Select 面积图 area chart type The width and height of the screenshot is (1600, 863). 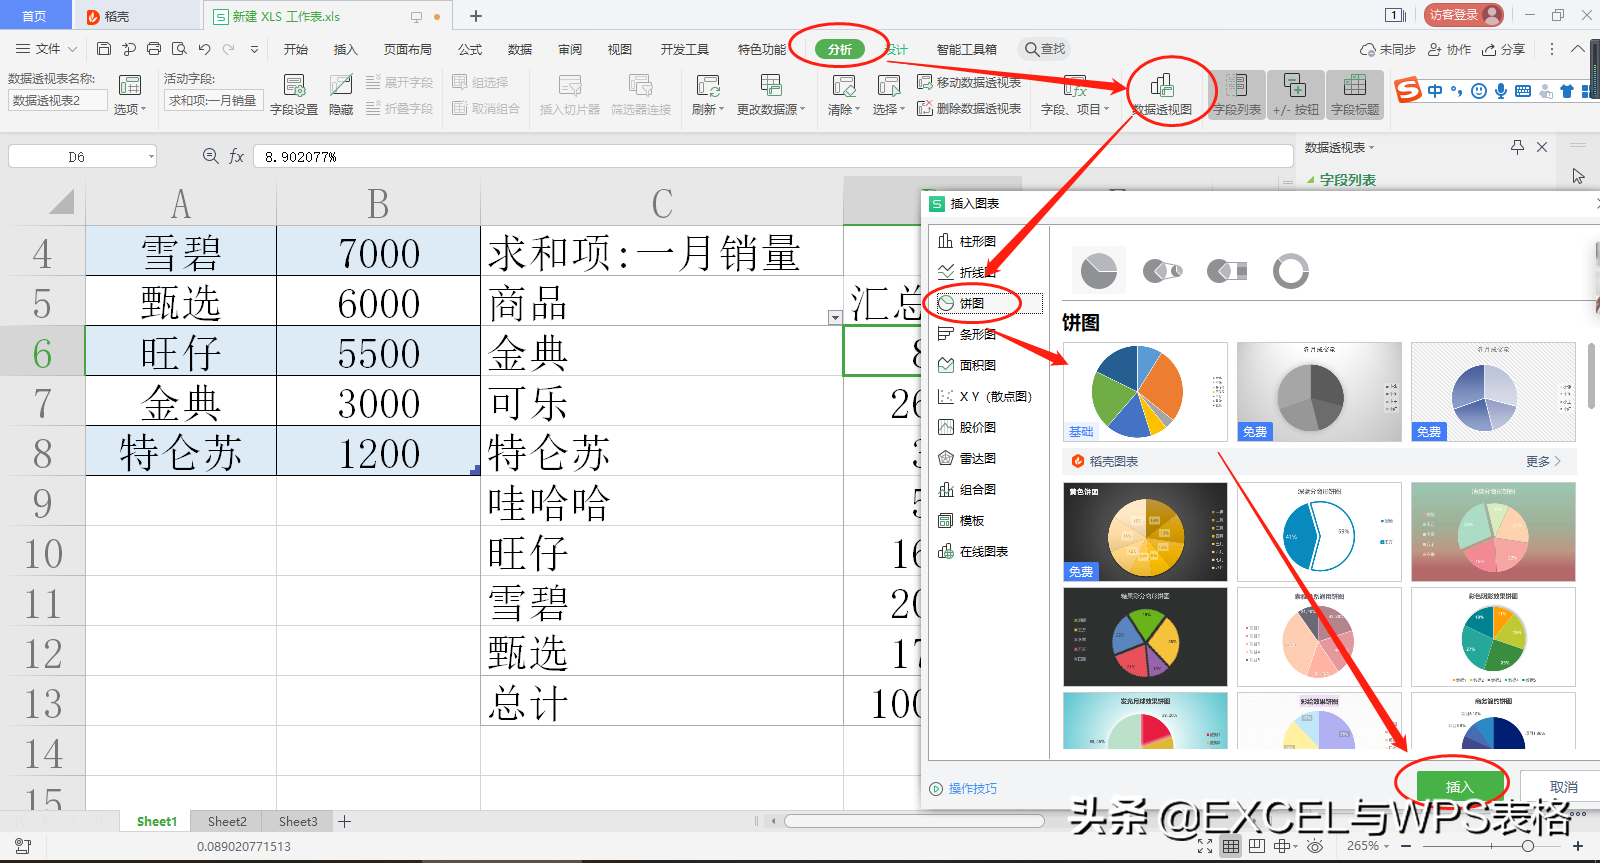pos(967,365)
